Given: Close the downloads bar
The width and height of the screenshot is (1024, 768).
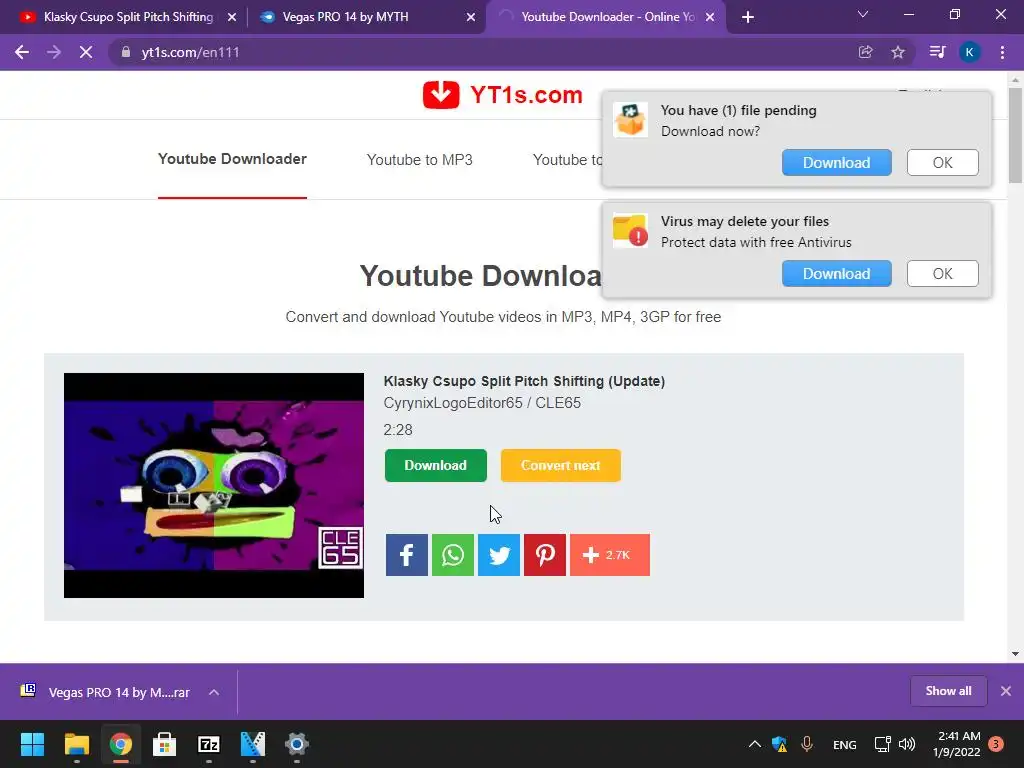Looking at the screenshot, I should (x=1006, y=691).
